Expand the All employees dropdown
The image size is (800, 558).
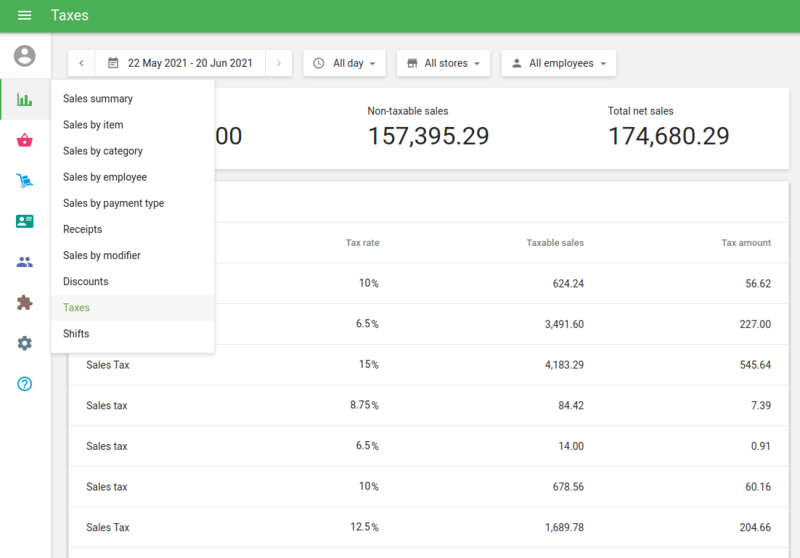click(559, 63)
